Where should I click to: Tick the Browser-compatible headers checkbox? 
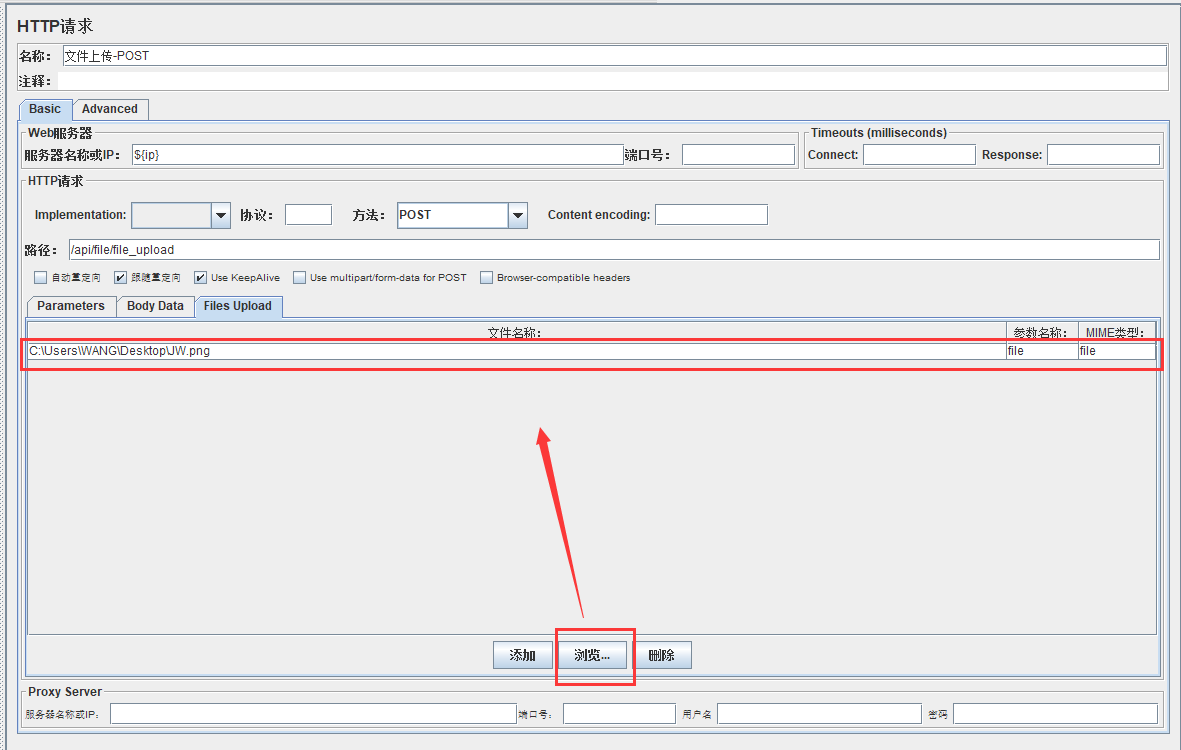click(x=487, y=278)
